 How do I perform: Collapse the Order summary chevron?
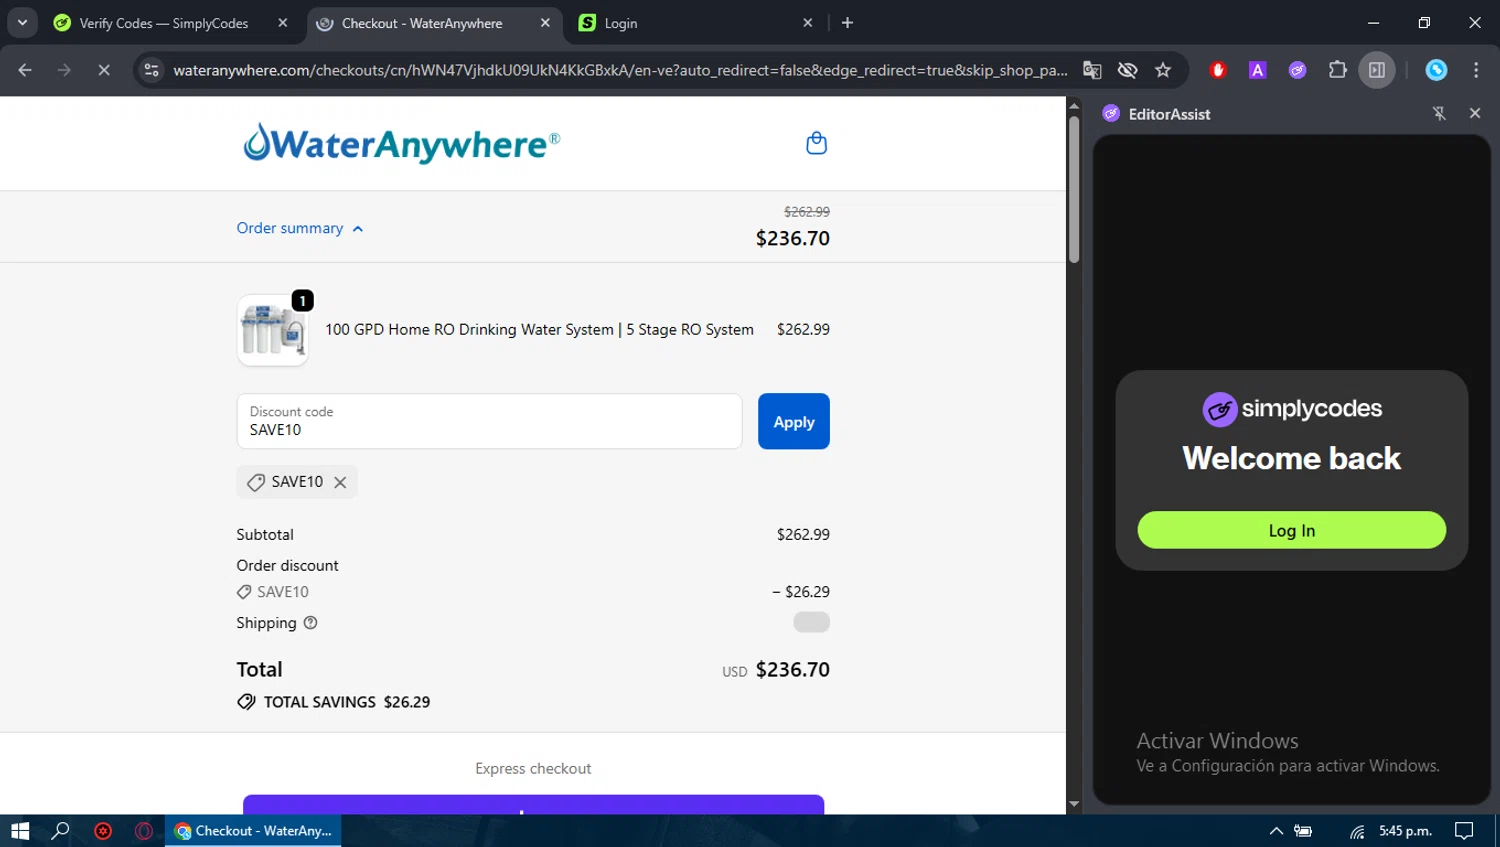point(357,229)
